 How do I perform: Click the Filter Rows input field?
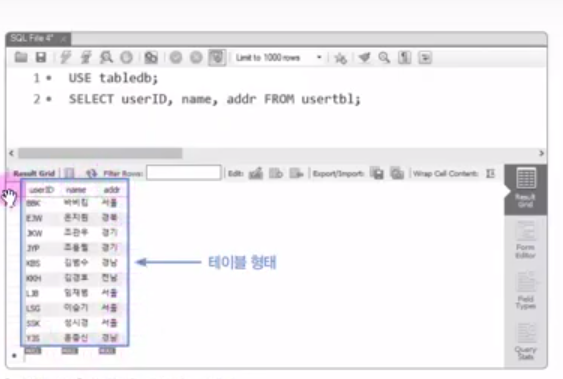183,173
